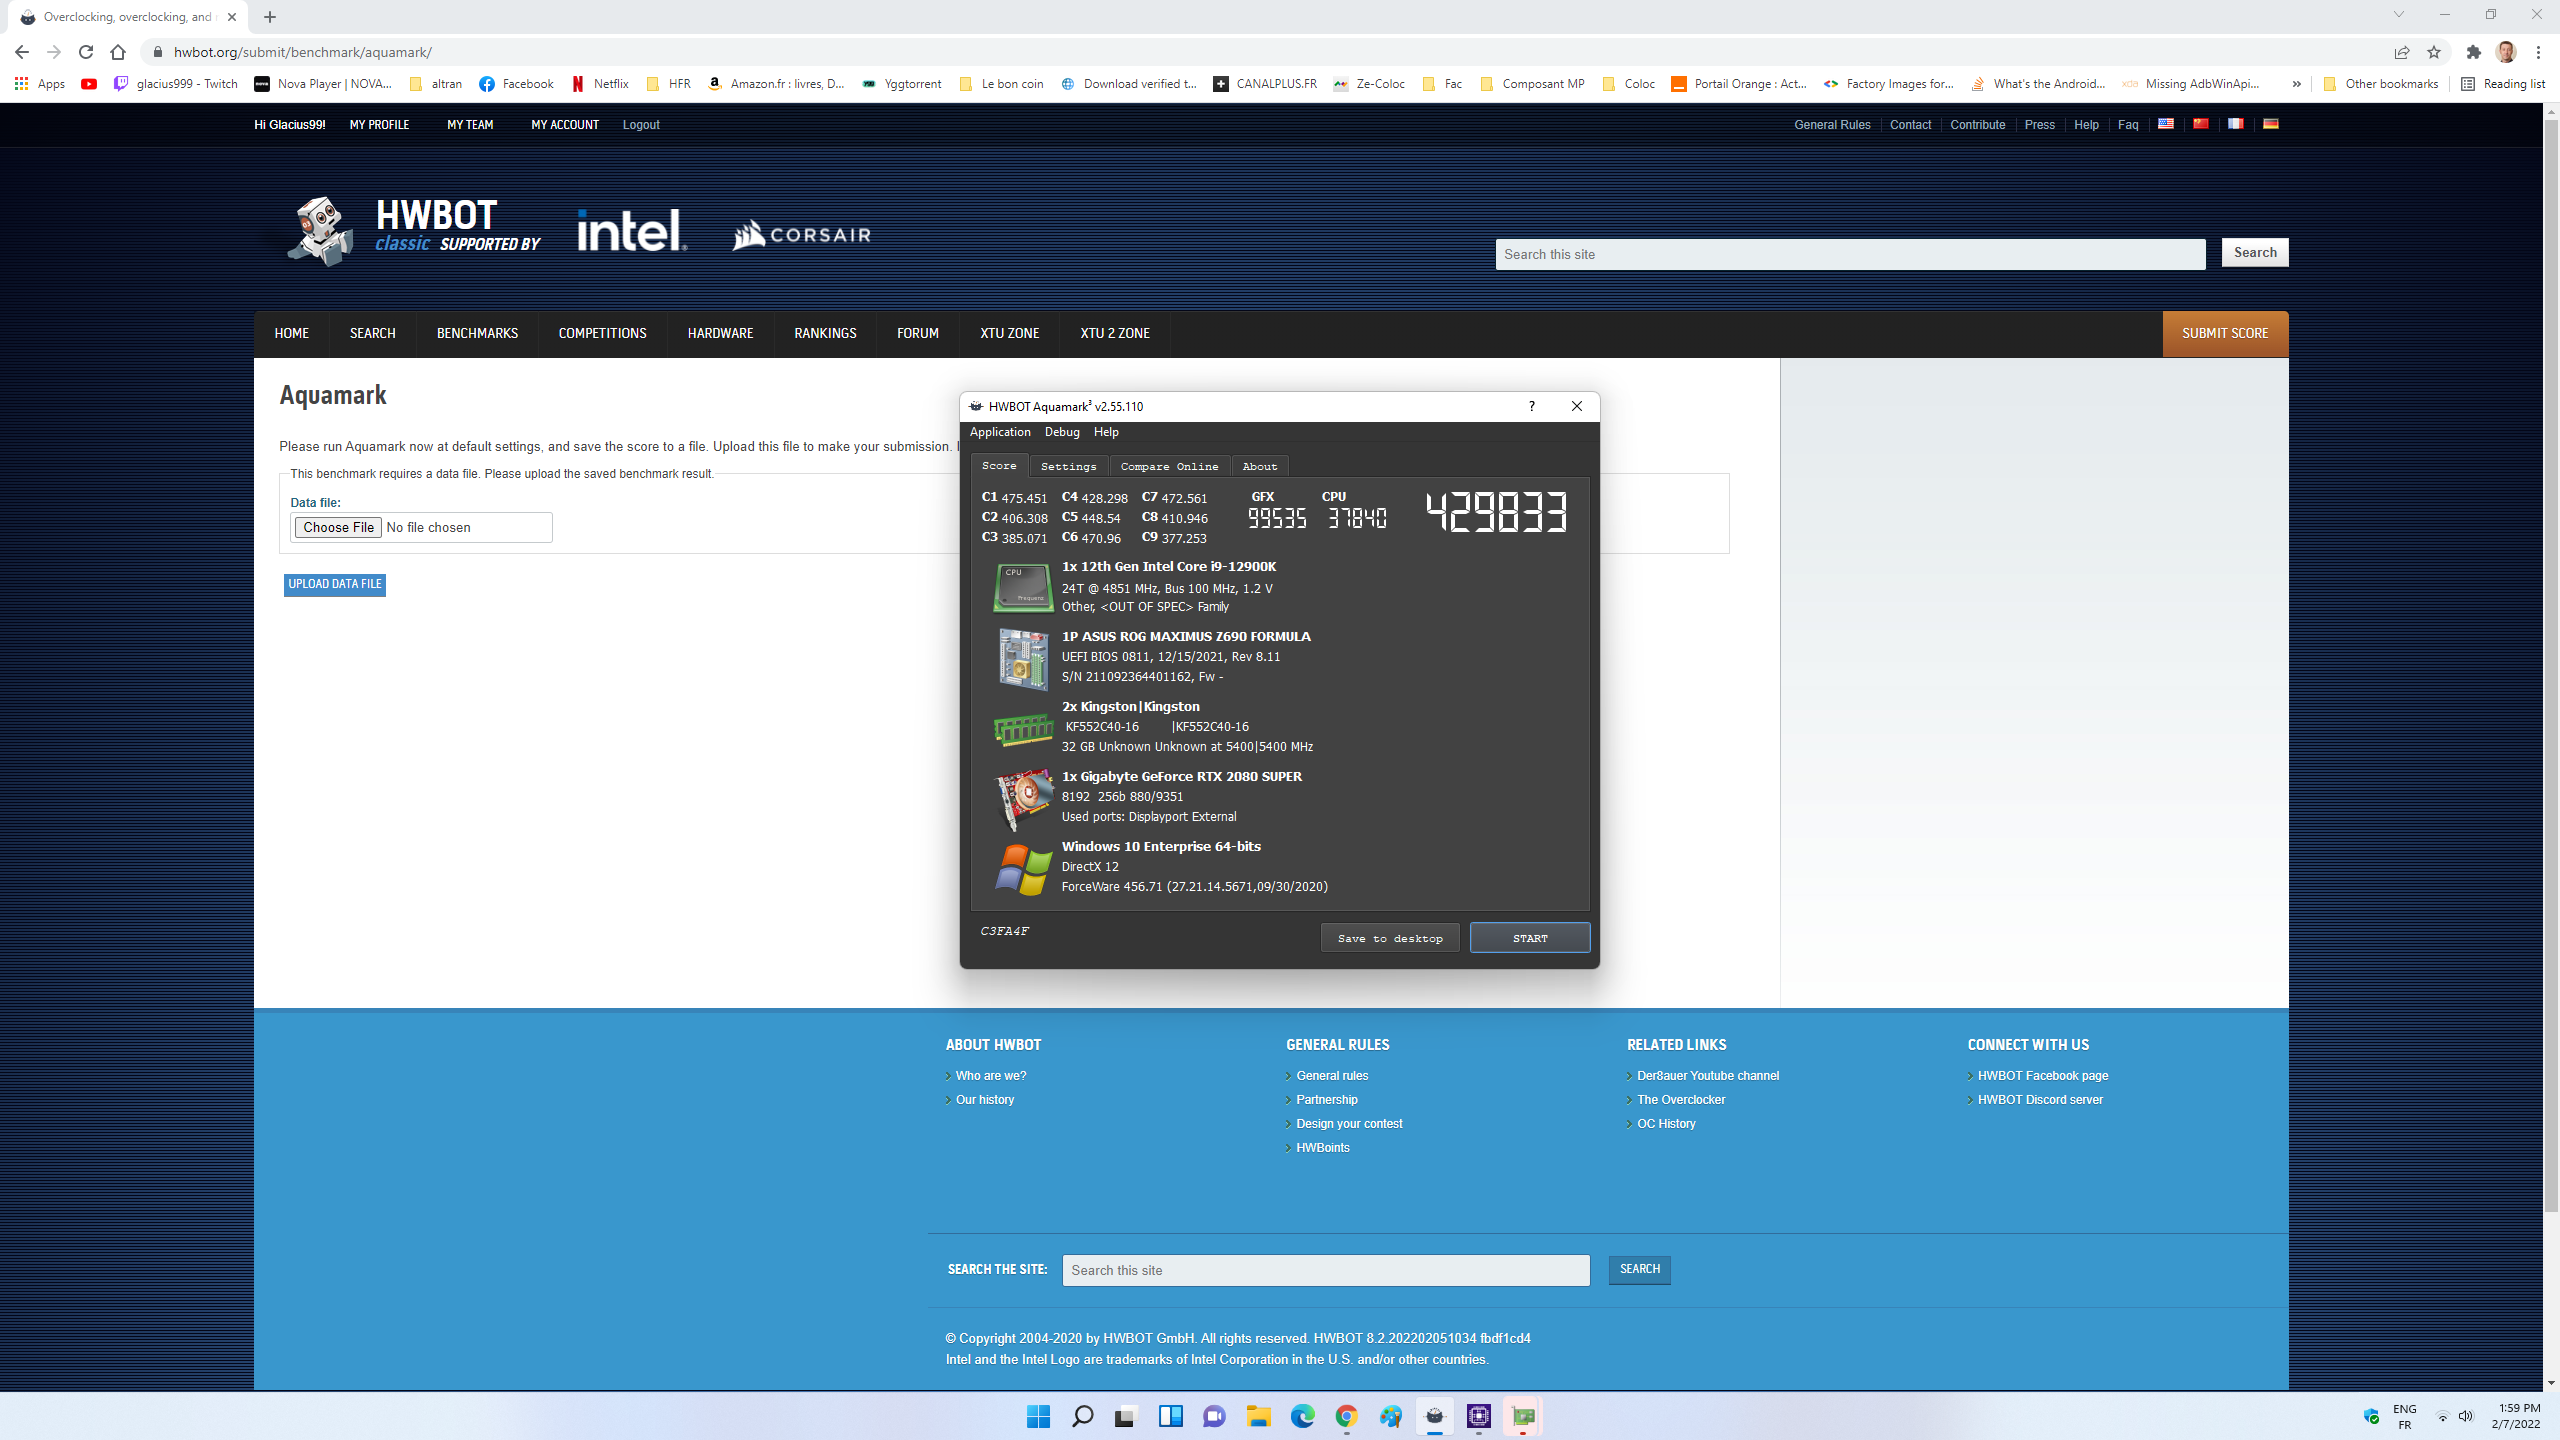Viewport: 2560px width, 1440px height.
Task: Click the UPLOAD DATA FILE button
Action: pyautogui.click(x=335, y=584)
